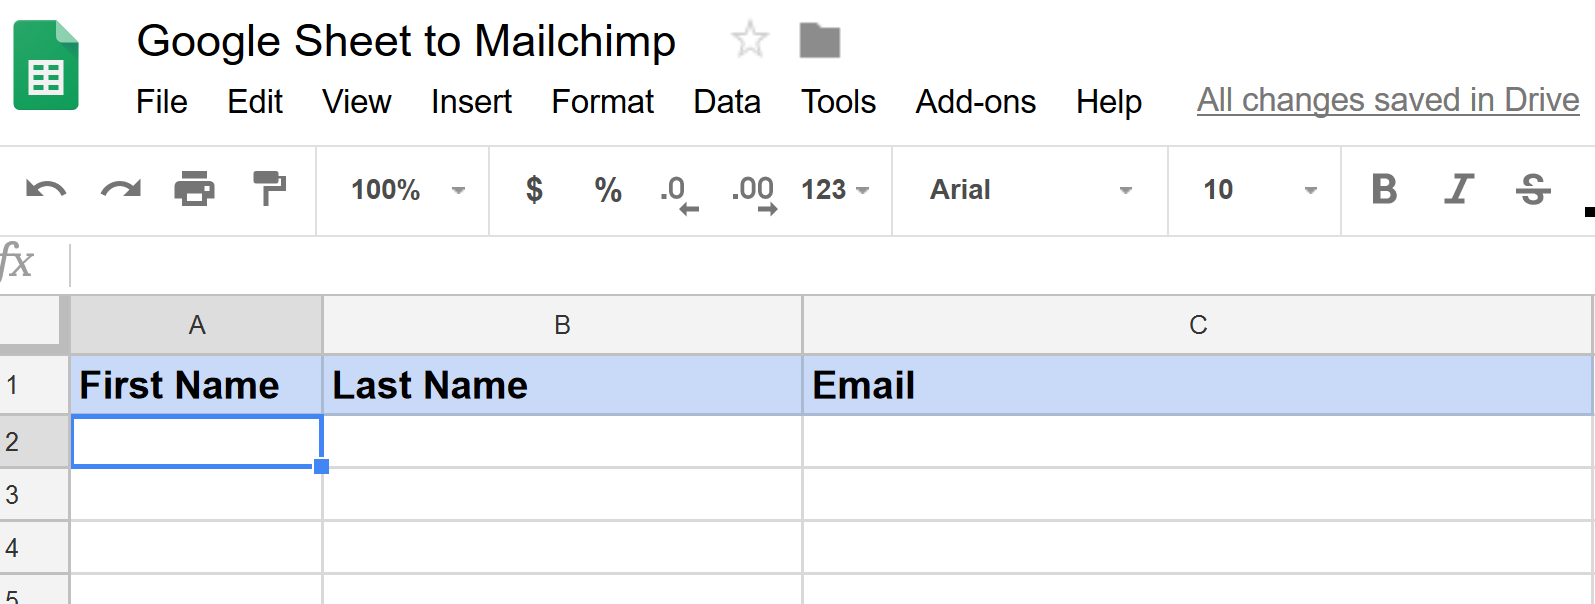Image resolution: width=1595 pixels, height=604 pixels.
Task: Open the Tools menu
Action: point(838,101)
